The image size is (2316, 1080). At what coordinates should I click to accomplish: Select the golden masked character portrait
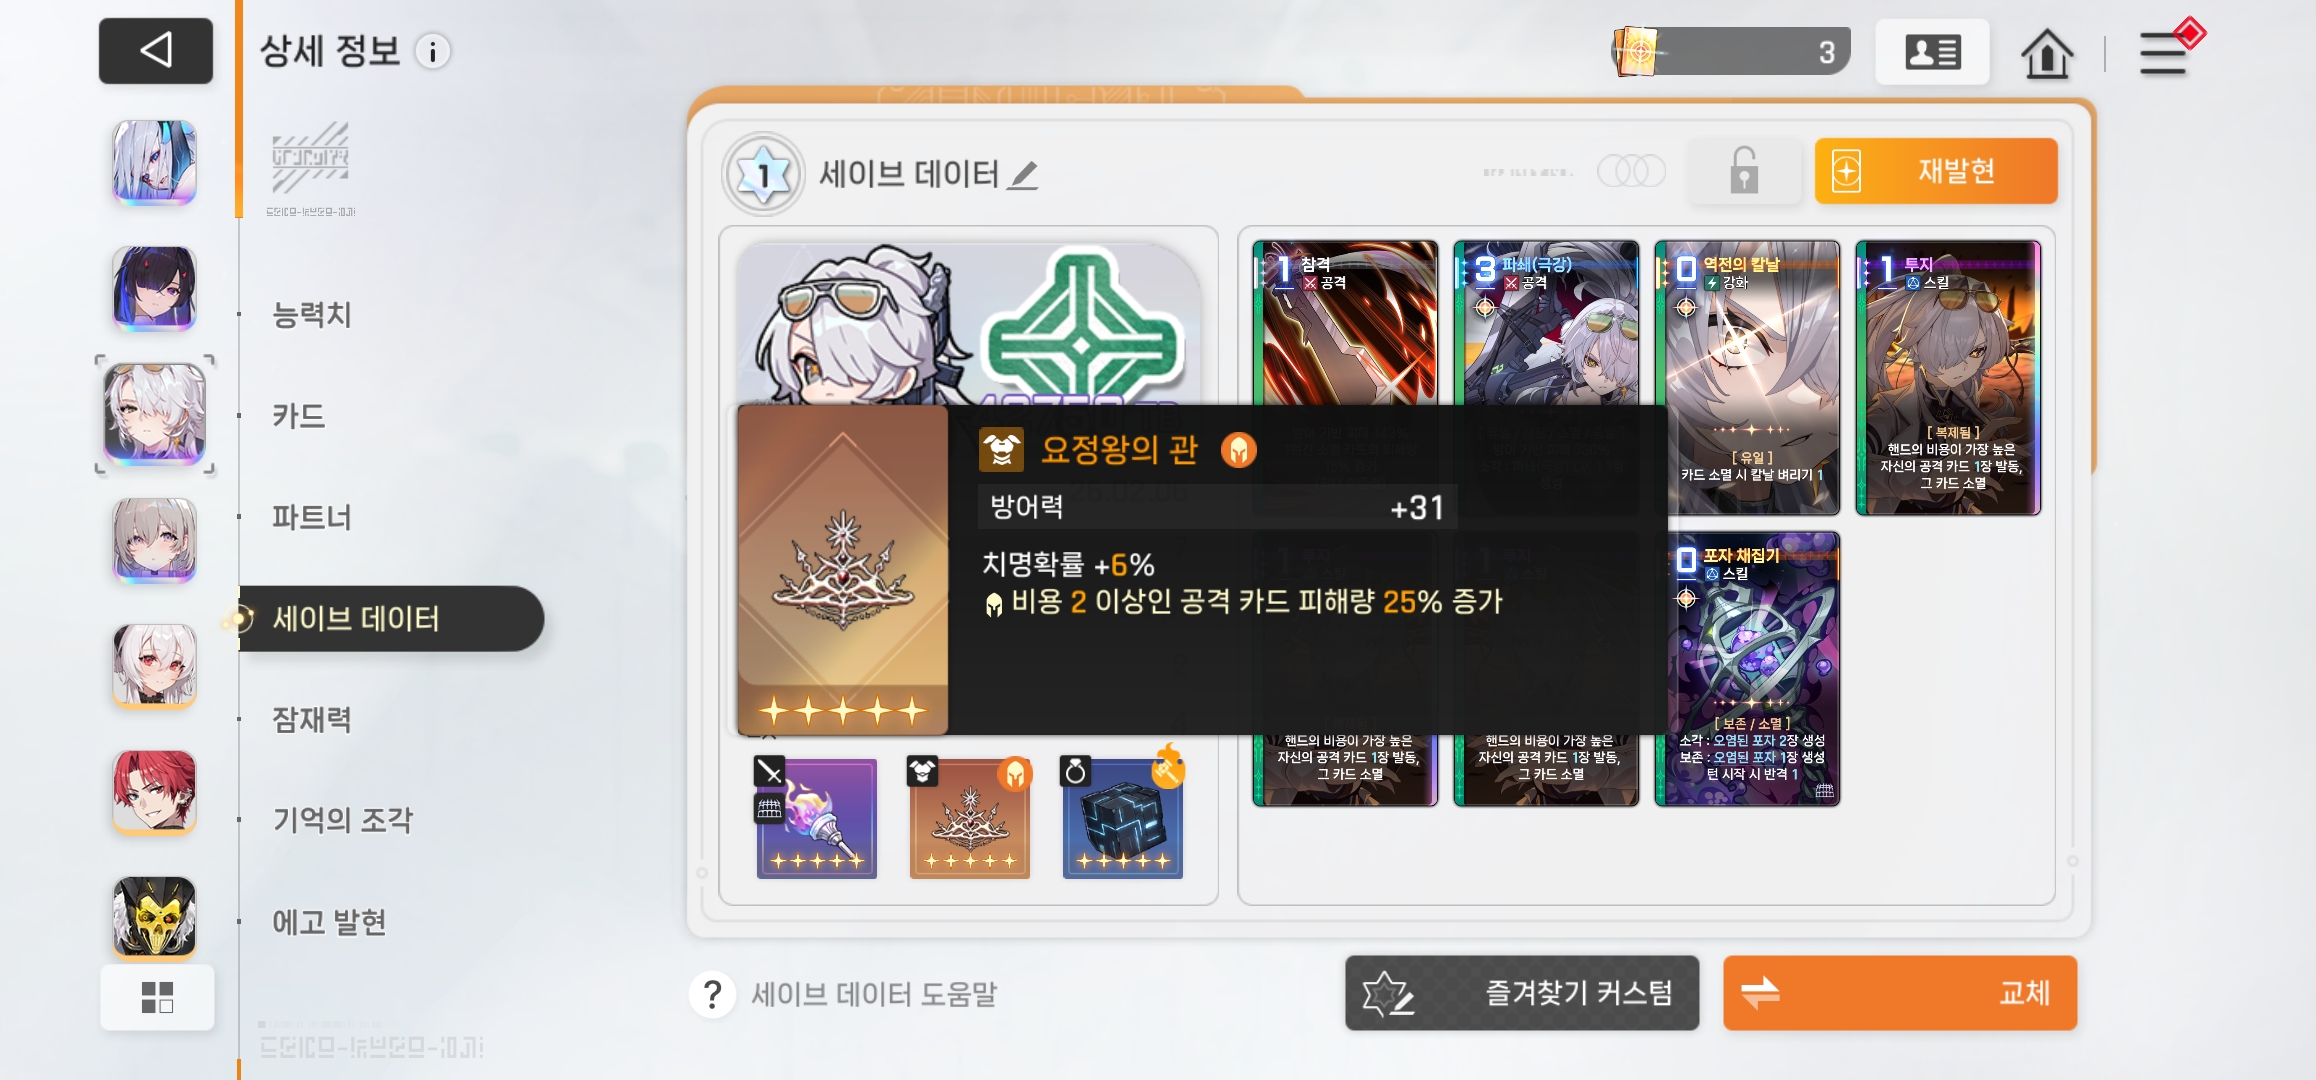click(154, 917)
